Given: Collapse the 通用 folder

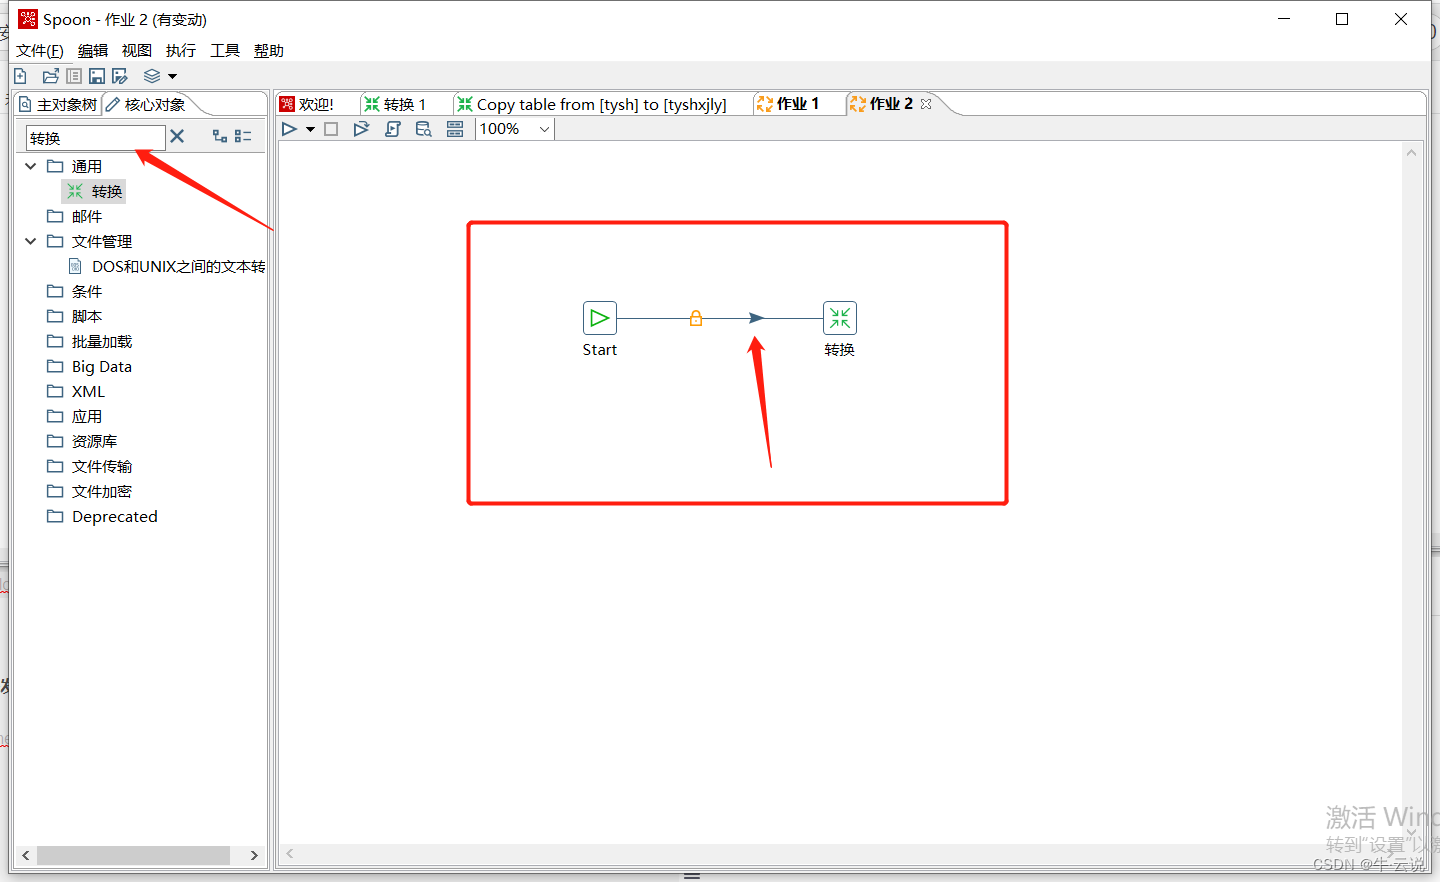Looking at the screenshot, I should pos(31,166).
